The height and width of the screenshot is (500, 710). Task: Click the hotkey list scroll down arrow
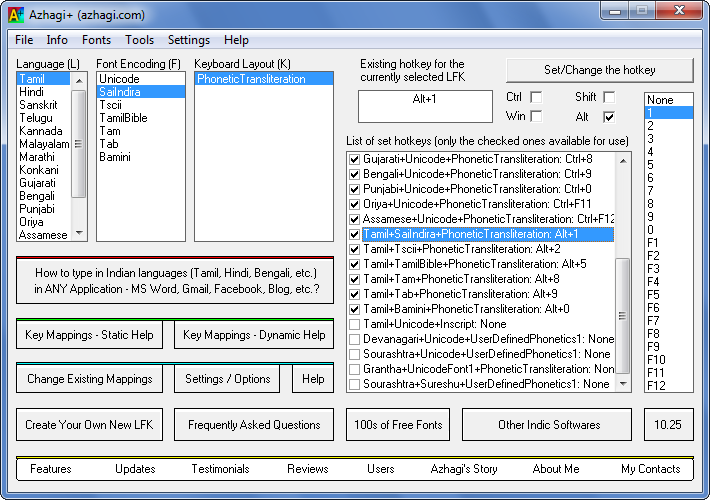(623, 384)
